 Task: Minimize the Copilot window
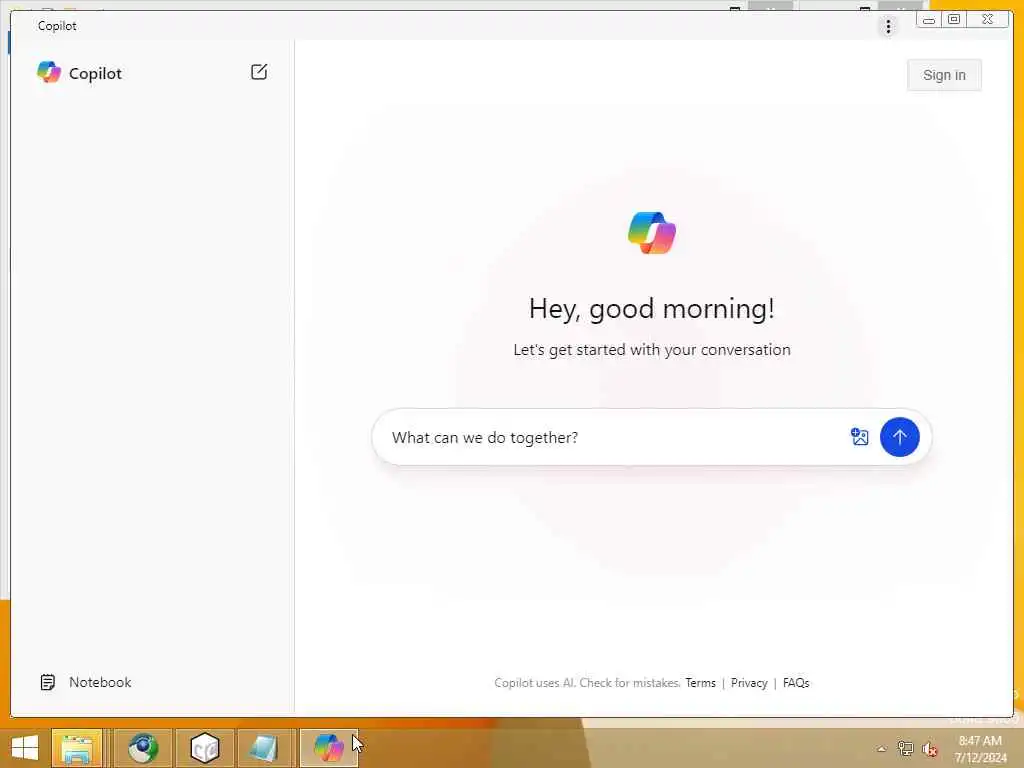[929, 20]
